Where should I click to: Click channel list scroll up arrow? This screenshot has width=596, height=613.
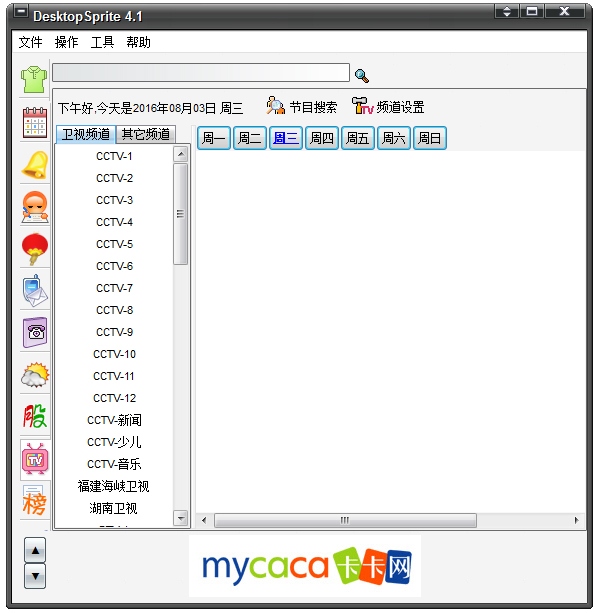(x=181, y=154)
